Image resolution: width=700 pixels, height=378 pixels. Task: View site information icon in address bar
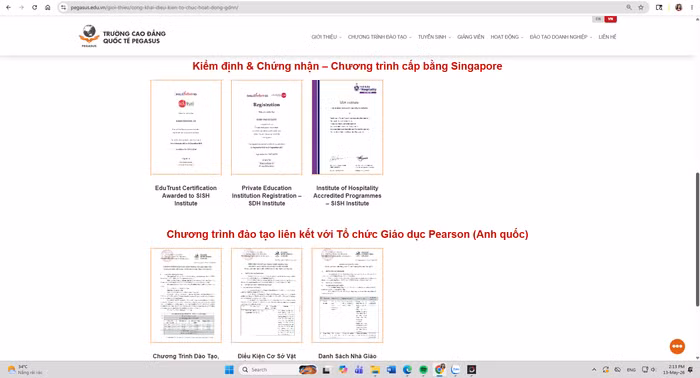pyautogui.click(x=63, y=7)
